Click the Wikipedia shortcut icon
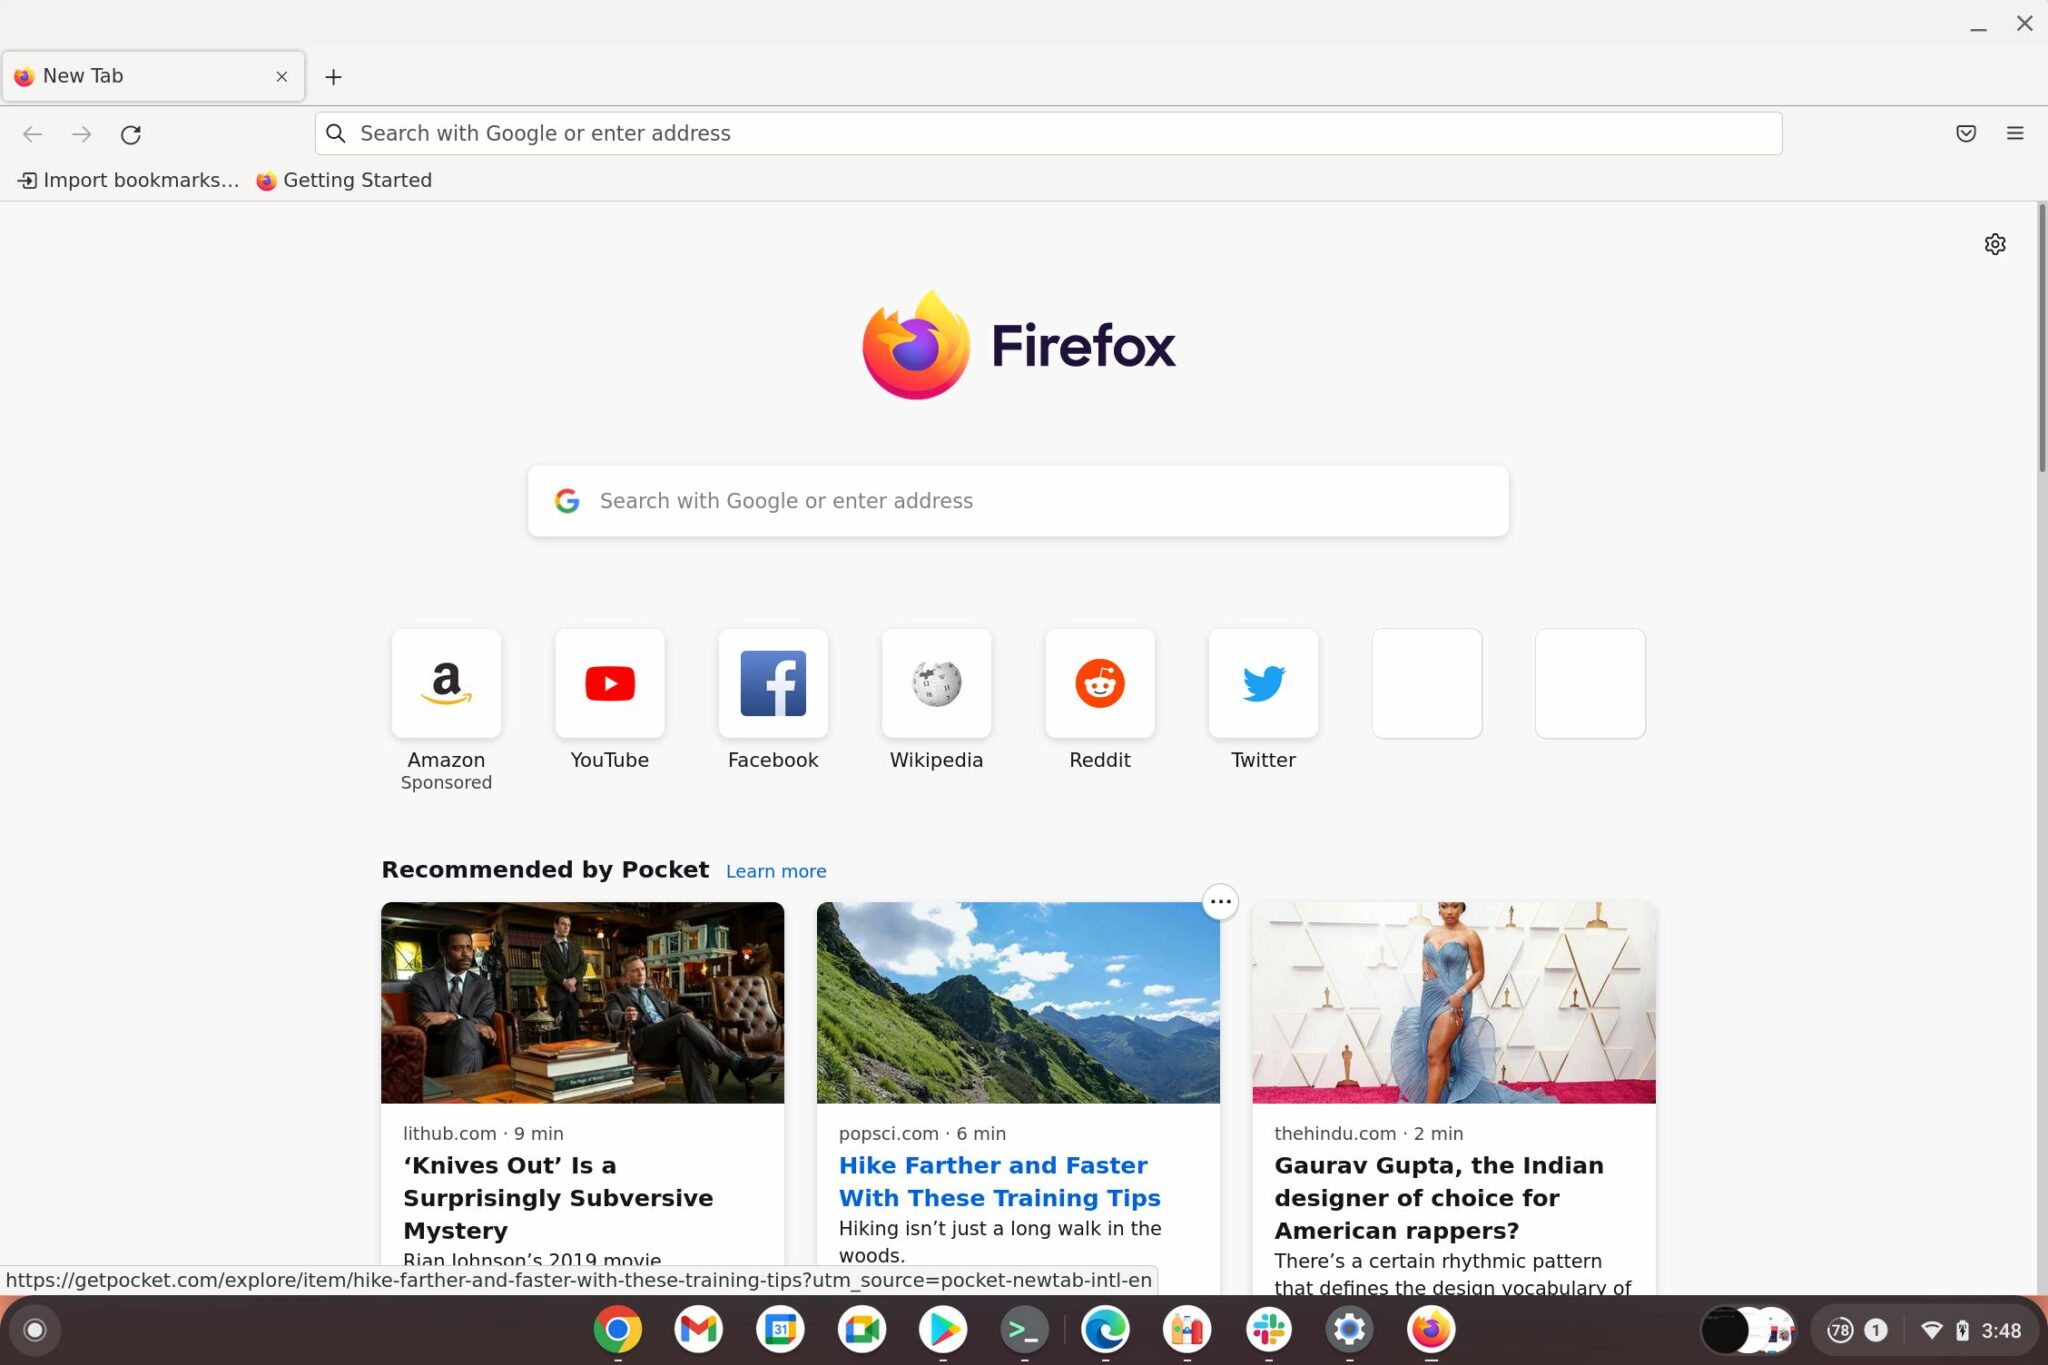Viewport: 2048px width, 1365px height. click(936, 682)
